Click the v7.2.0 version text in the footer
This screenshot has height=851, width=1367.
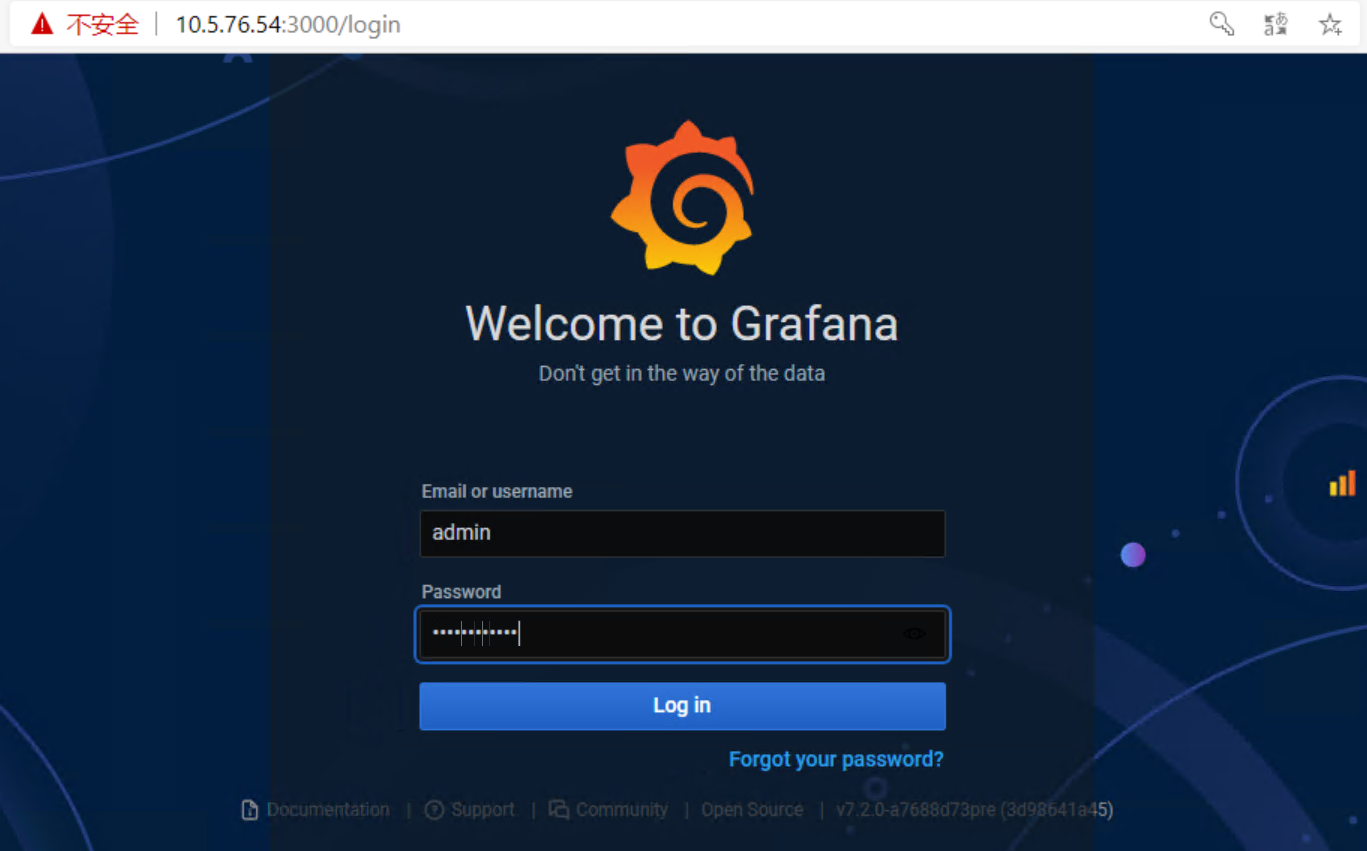(975, 809)
